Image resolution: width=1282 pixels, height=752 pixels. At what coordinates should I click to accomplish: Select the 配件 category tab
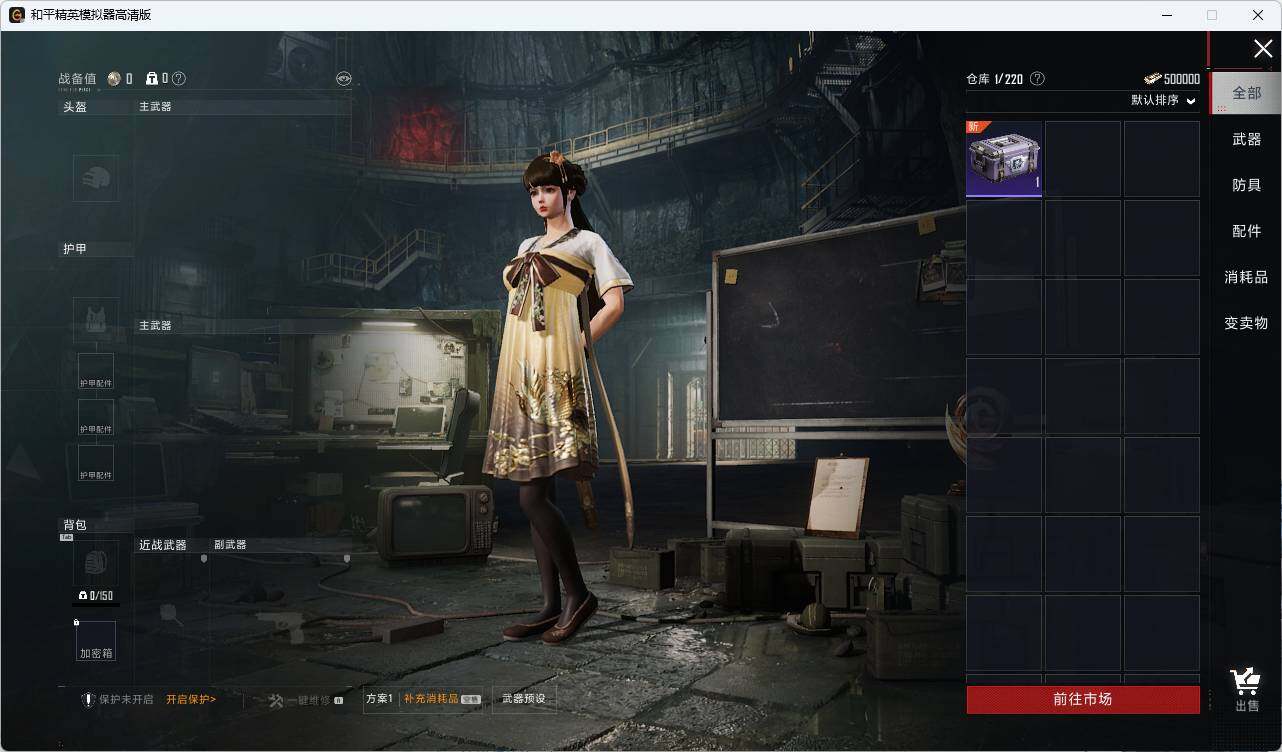coord(1246,231)
